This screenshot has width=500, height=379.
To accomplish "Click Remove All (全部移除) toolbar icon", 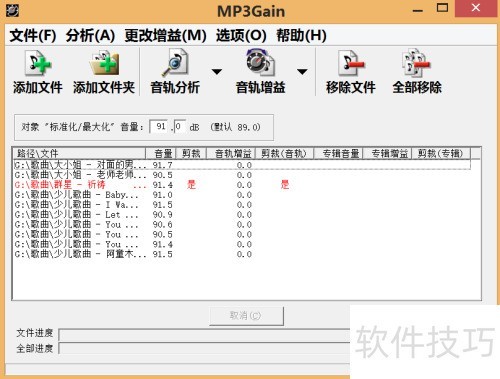I will [x=417, y=63].
